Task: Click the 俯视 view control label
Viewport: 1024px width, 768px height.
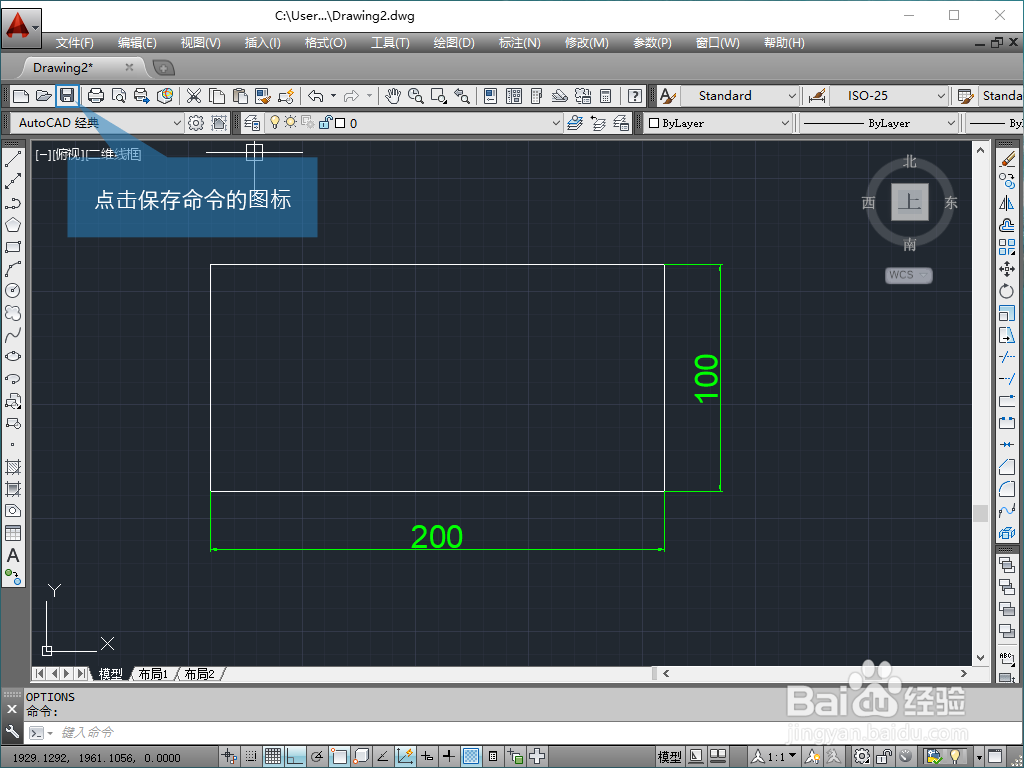Action: coord(68,154)
